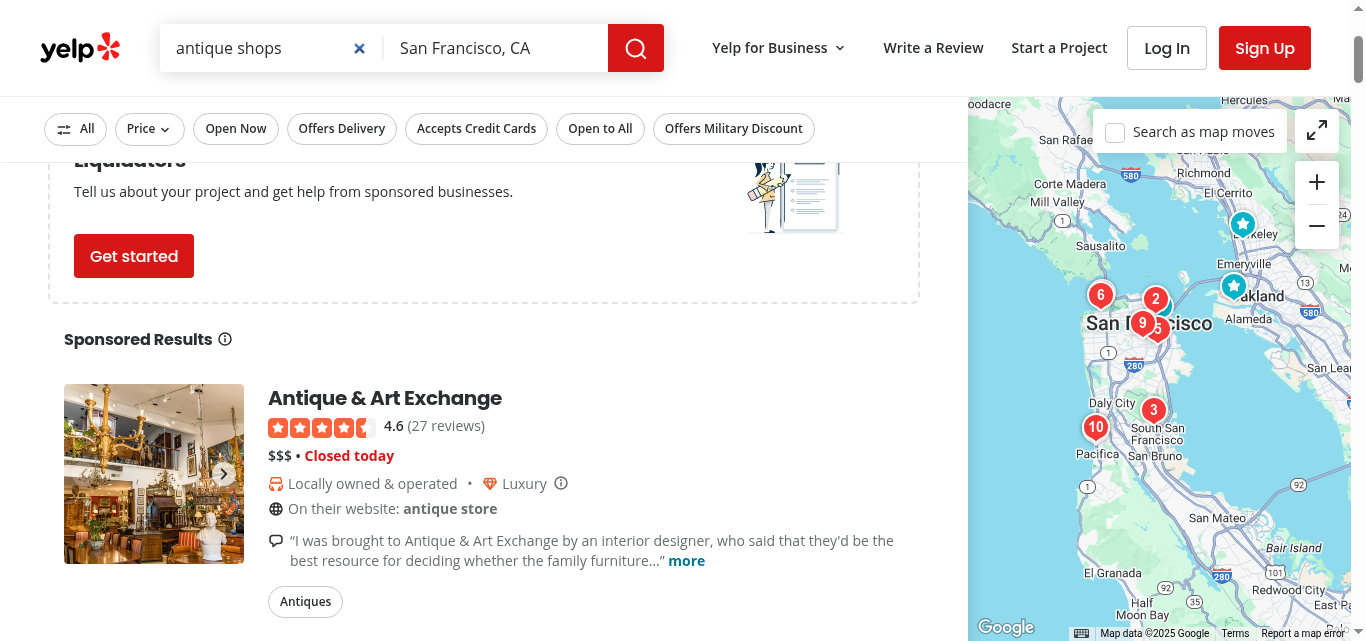Click the 4.6 (27 reviews) text
1366x641 pixels.
click(x=434, y=426)
